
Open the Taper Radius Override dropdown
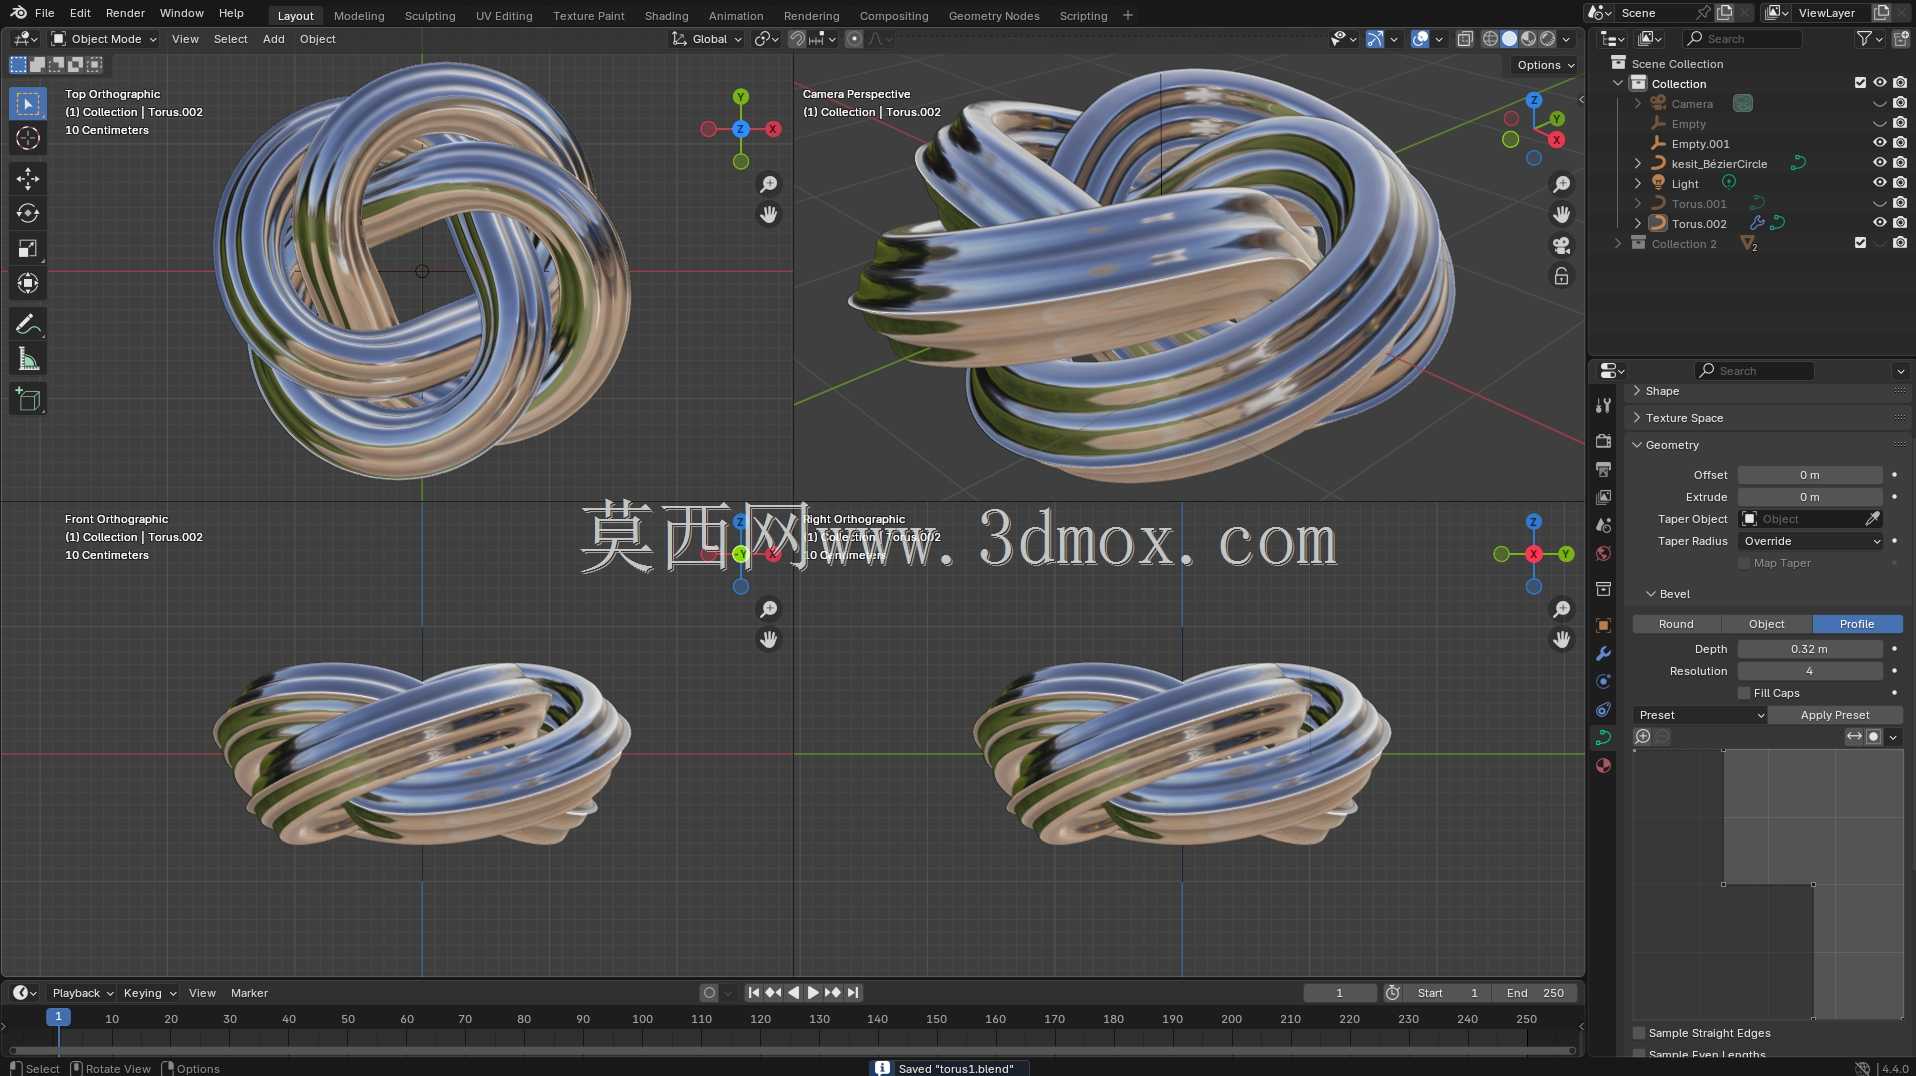click(x=1811, y=541)
